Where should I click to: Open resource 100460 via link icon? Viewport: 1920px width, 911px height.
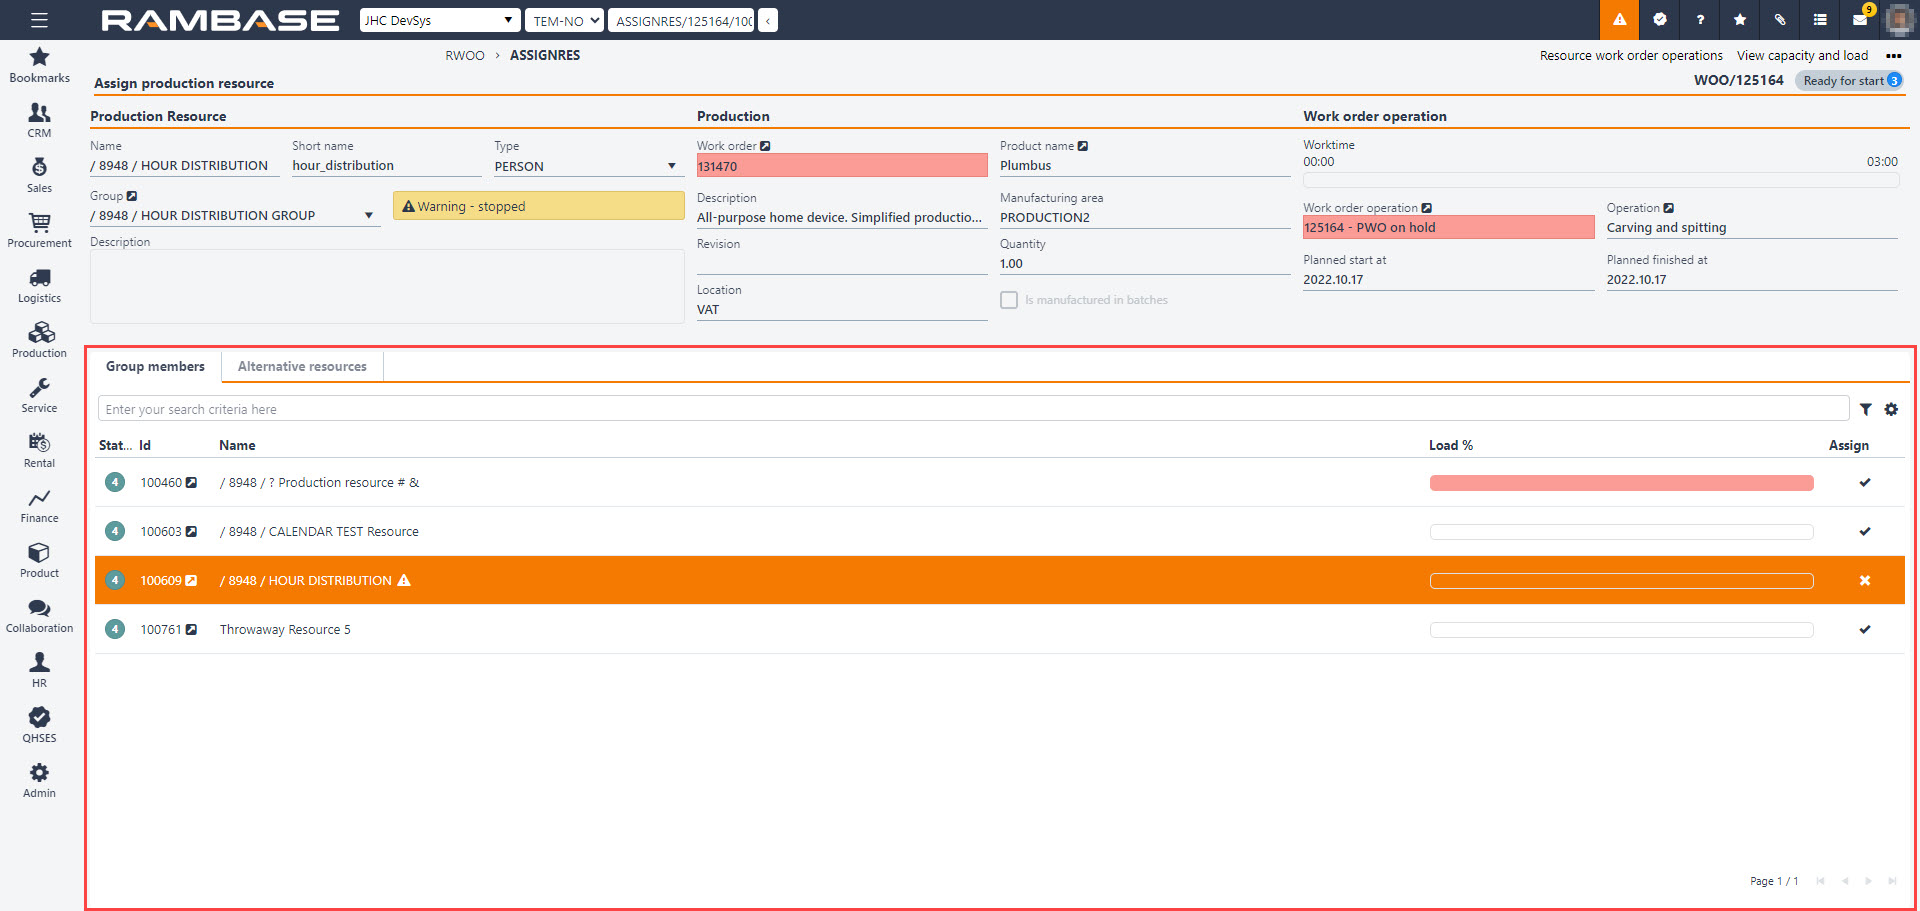(x=191, y=483)
